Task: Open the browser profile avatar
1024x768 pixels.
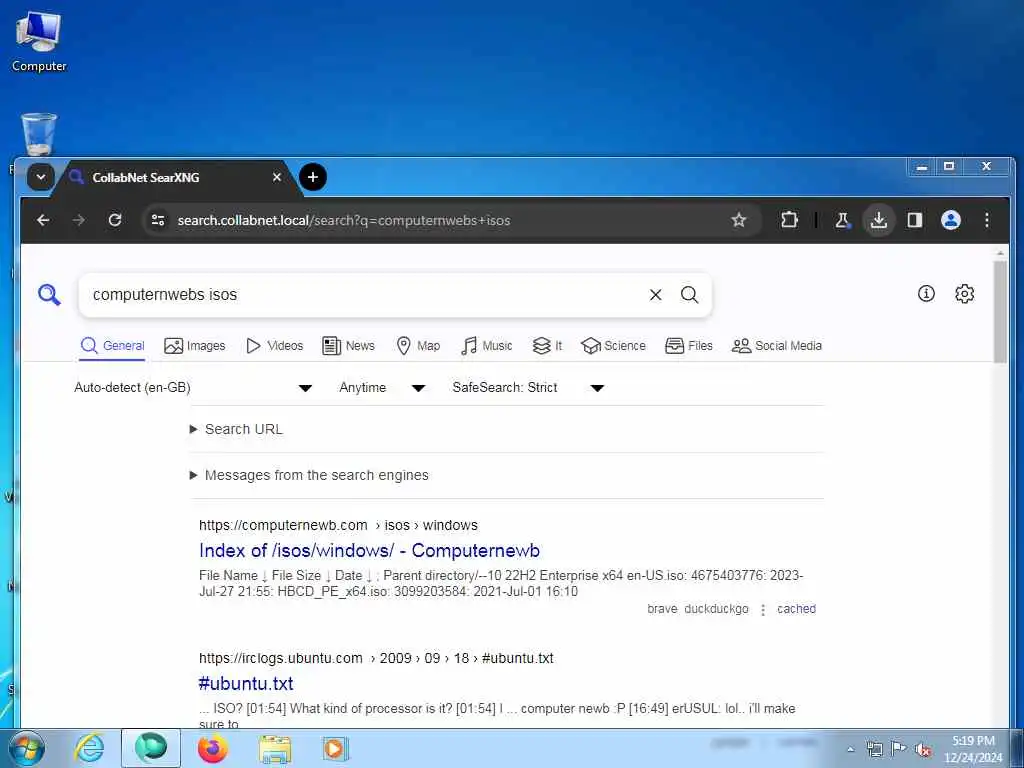Action: tap(951, 220)
